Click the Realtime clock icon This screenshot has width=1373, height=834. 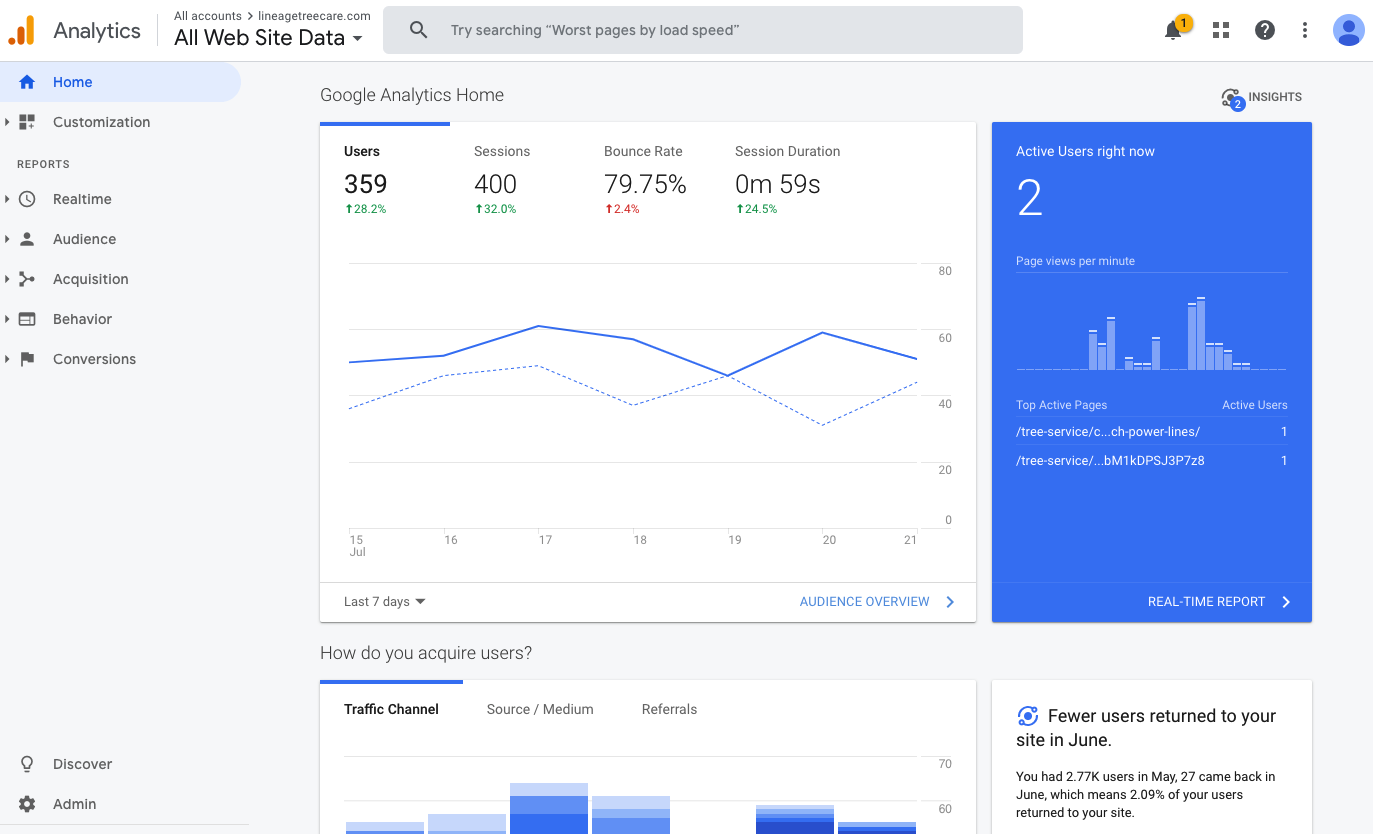tap(27, 199)
